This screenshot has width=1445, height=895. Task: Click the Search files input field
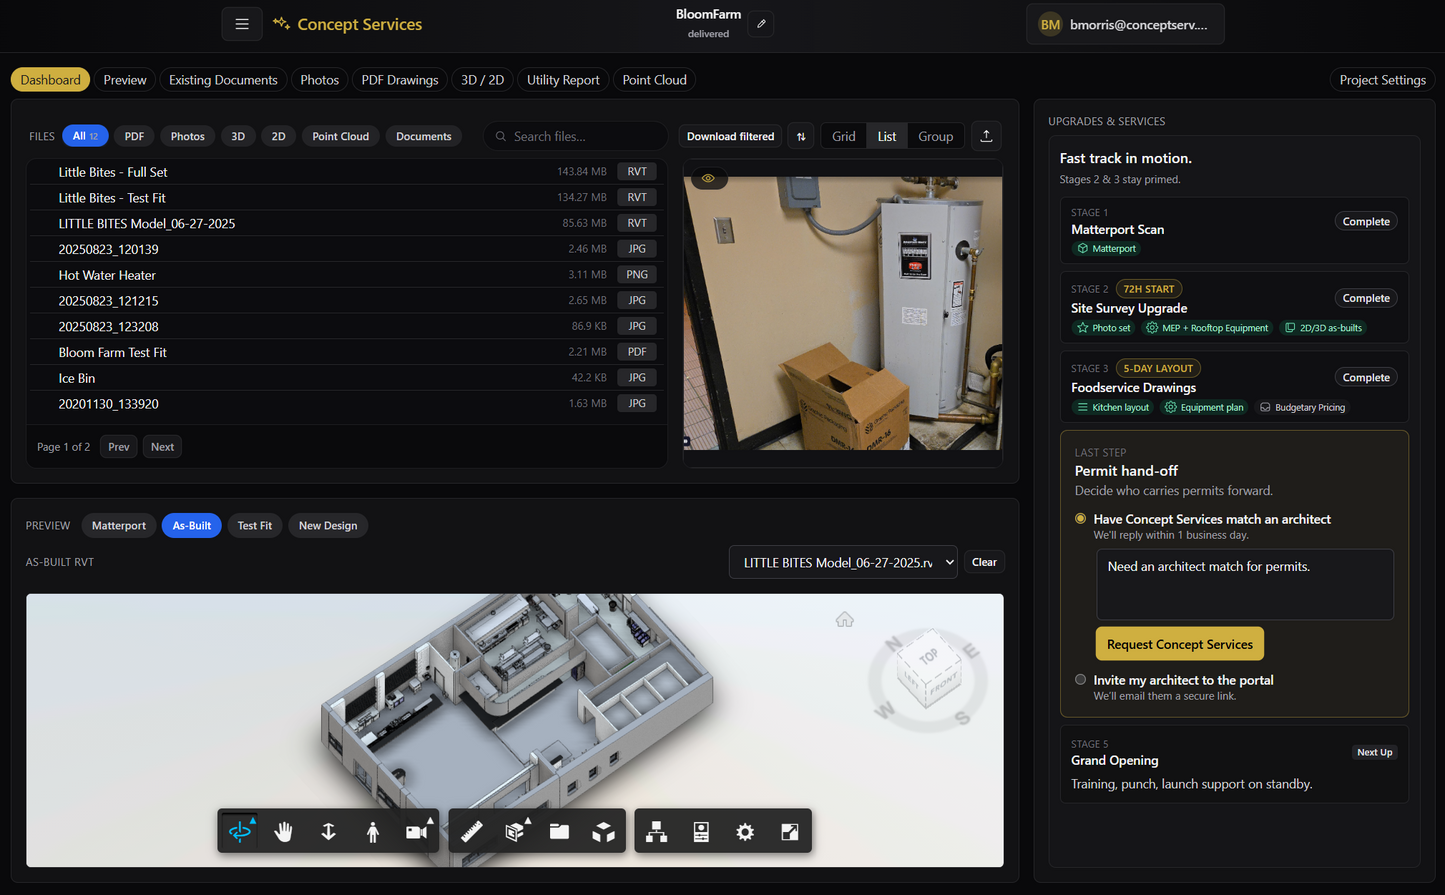(x=580, y=137)
